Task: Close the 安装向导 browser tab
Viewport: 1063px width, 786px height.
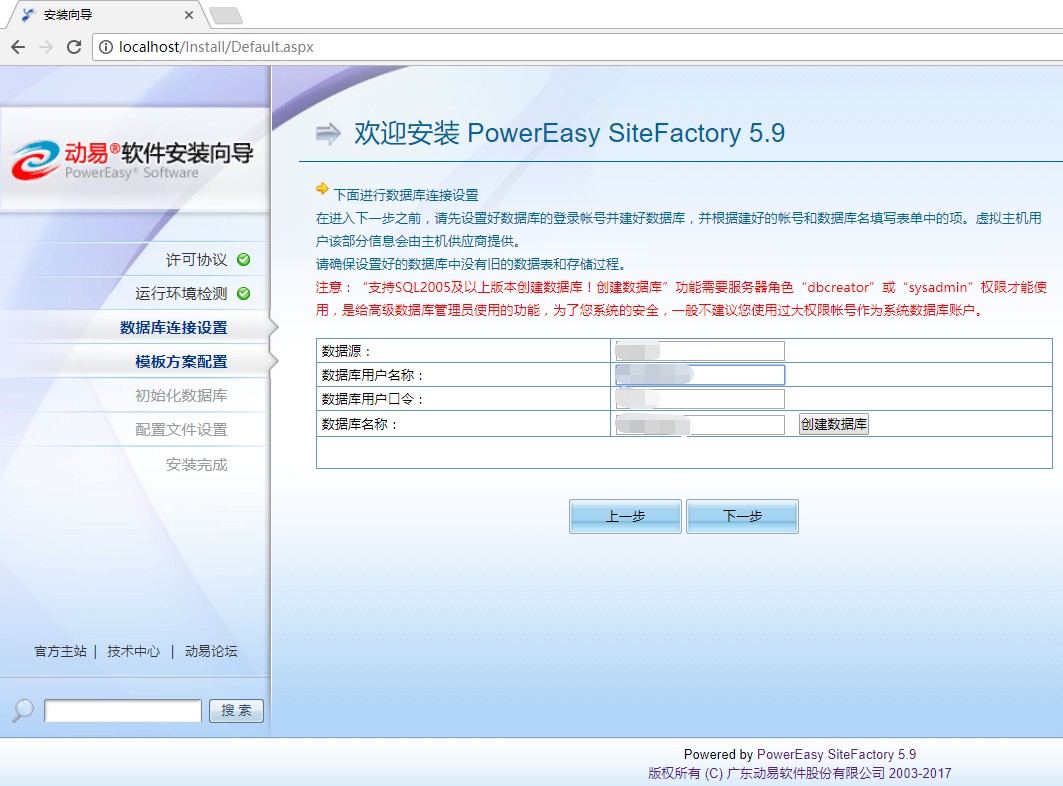Action: coord(189,15)
